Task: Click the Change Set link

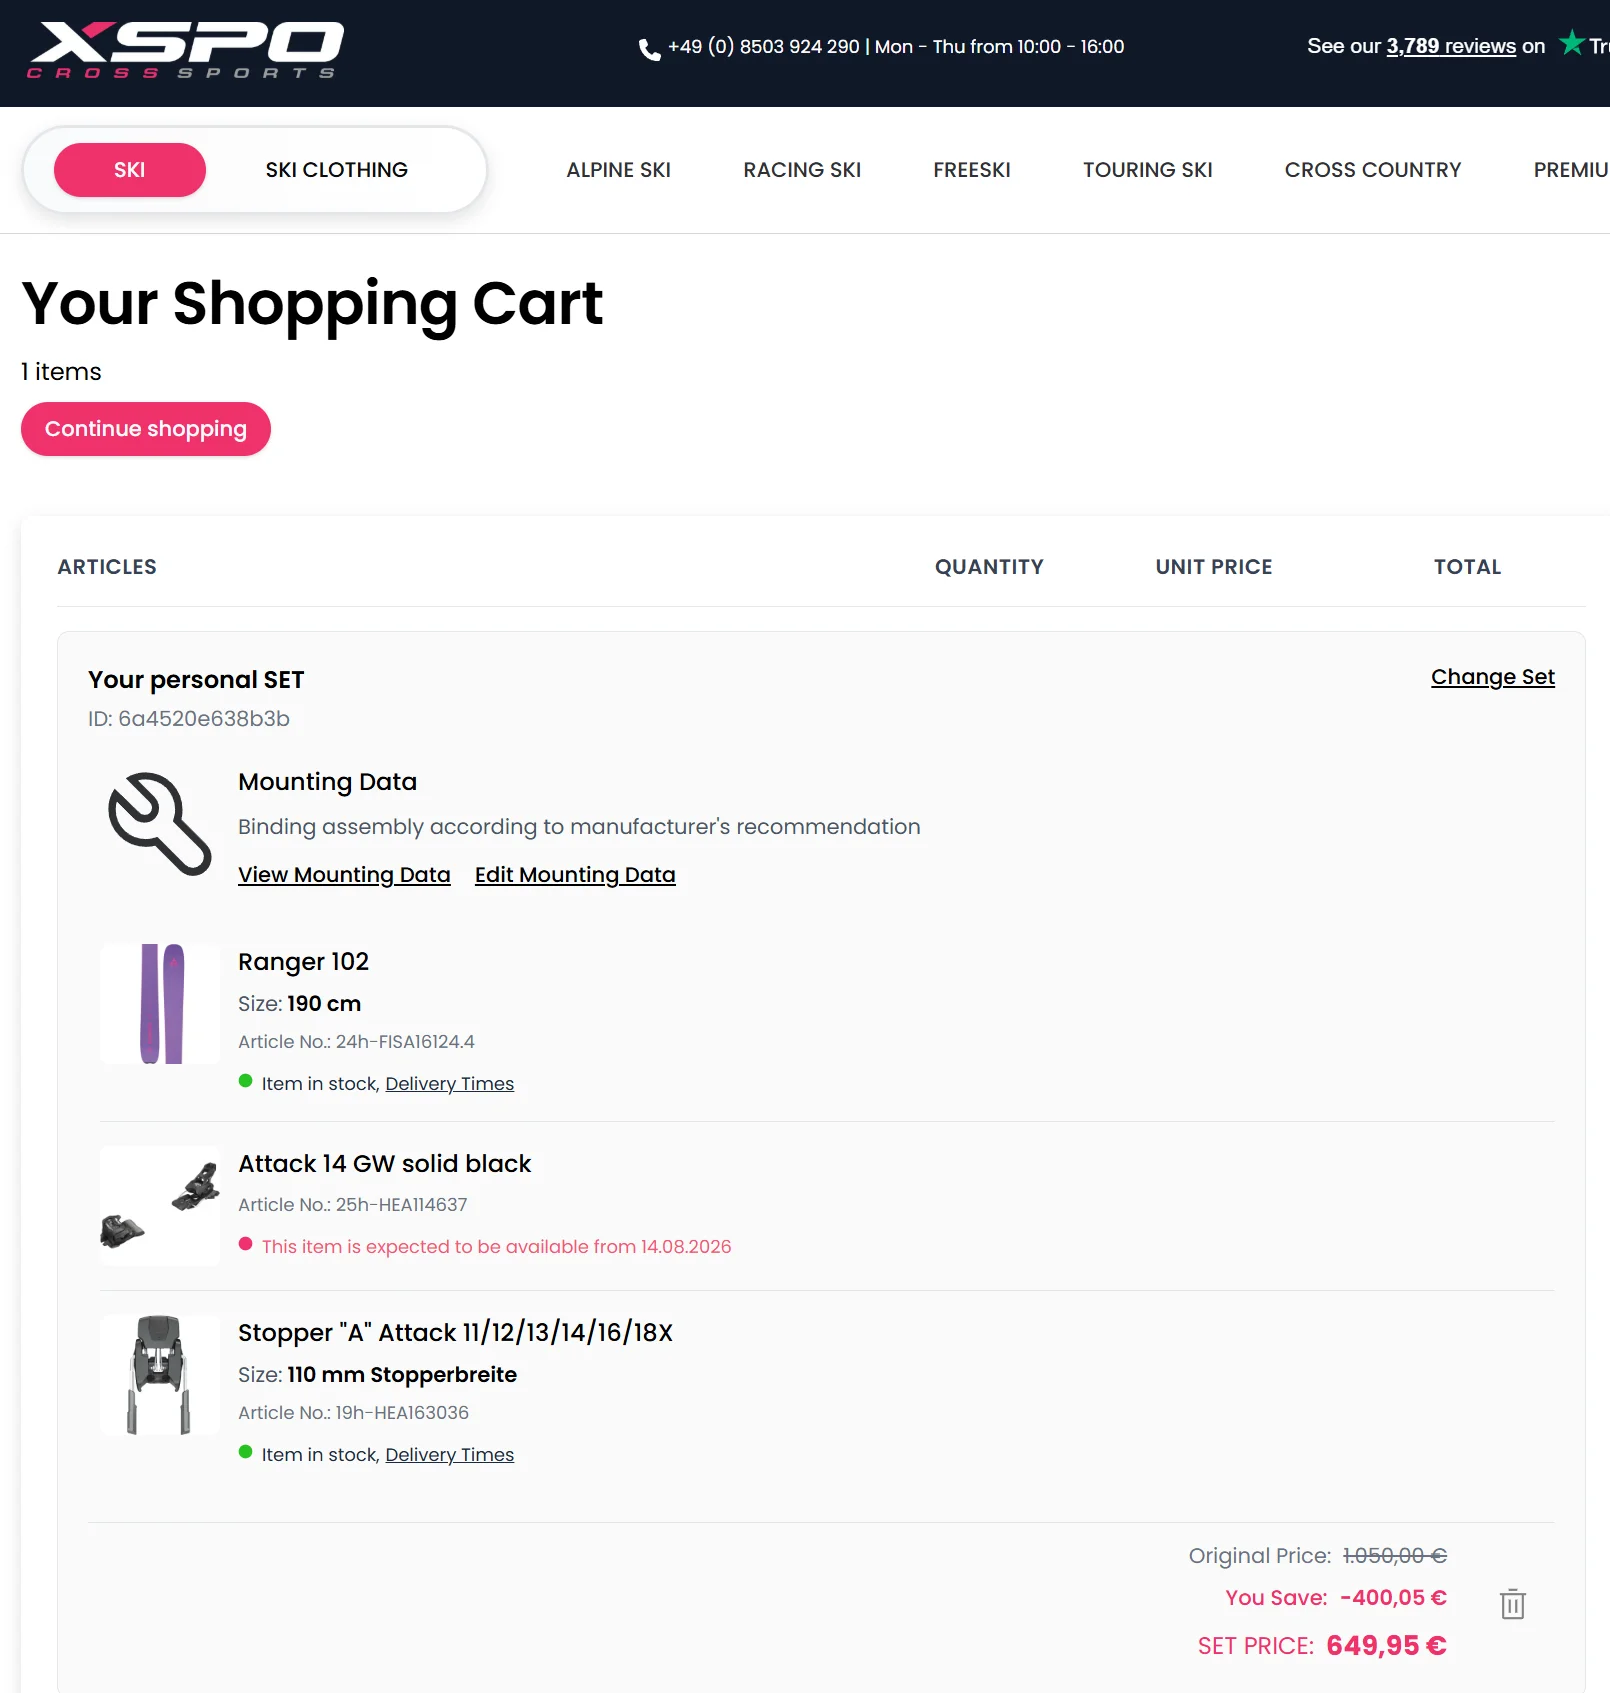Action: pyautogui.click(x=1493, y=677)
